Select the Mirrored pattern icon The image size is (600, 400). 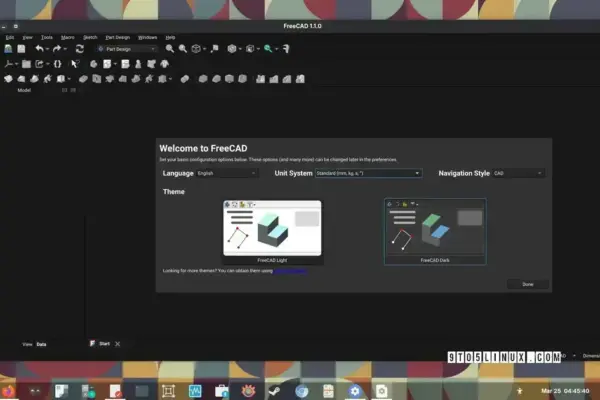(261, 79)
